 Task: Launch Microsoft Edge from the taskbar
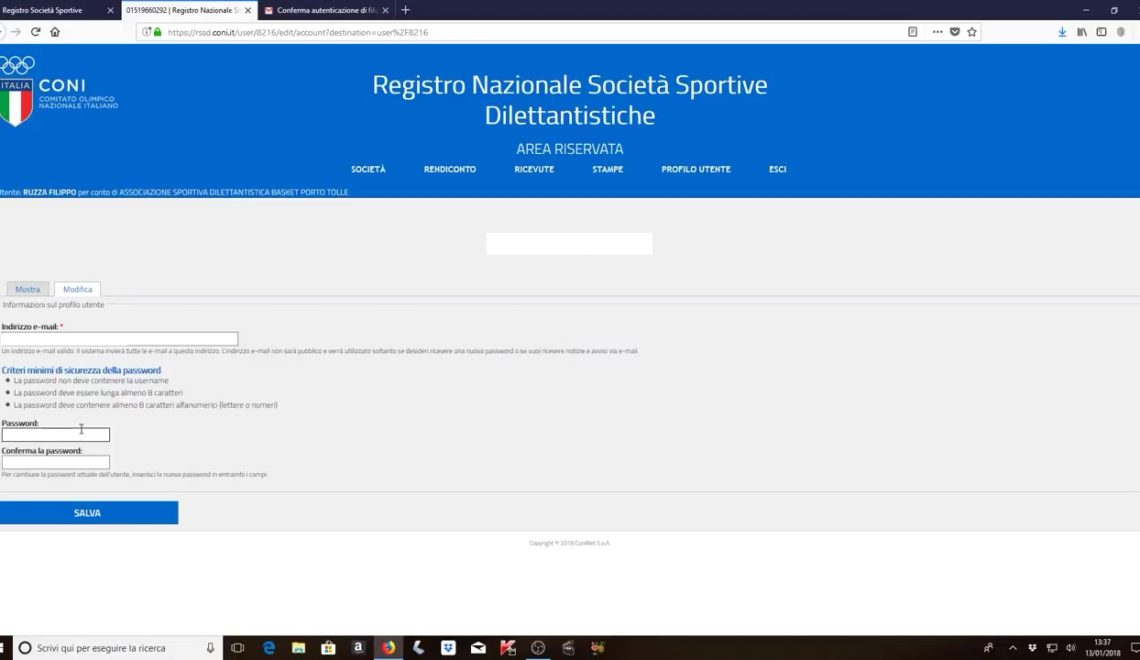click(x=268, y=648)
